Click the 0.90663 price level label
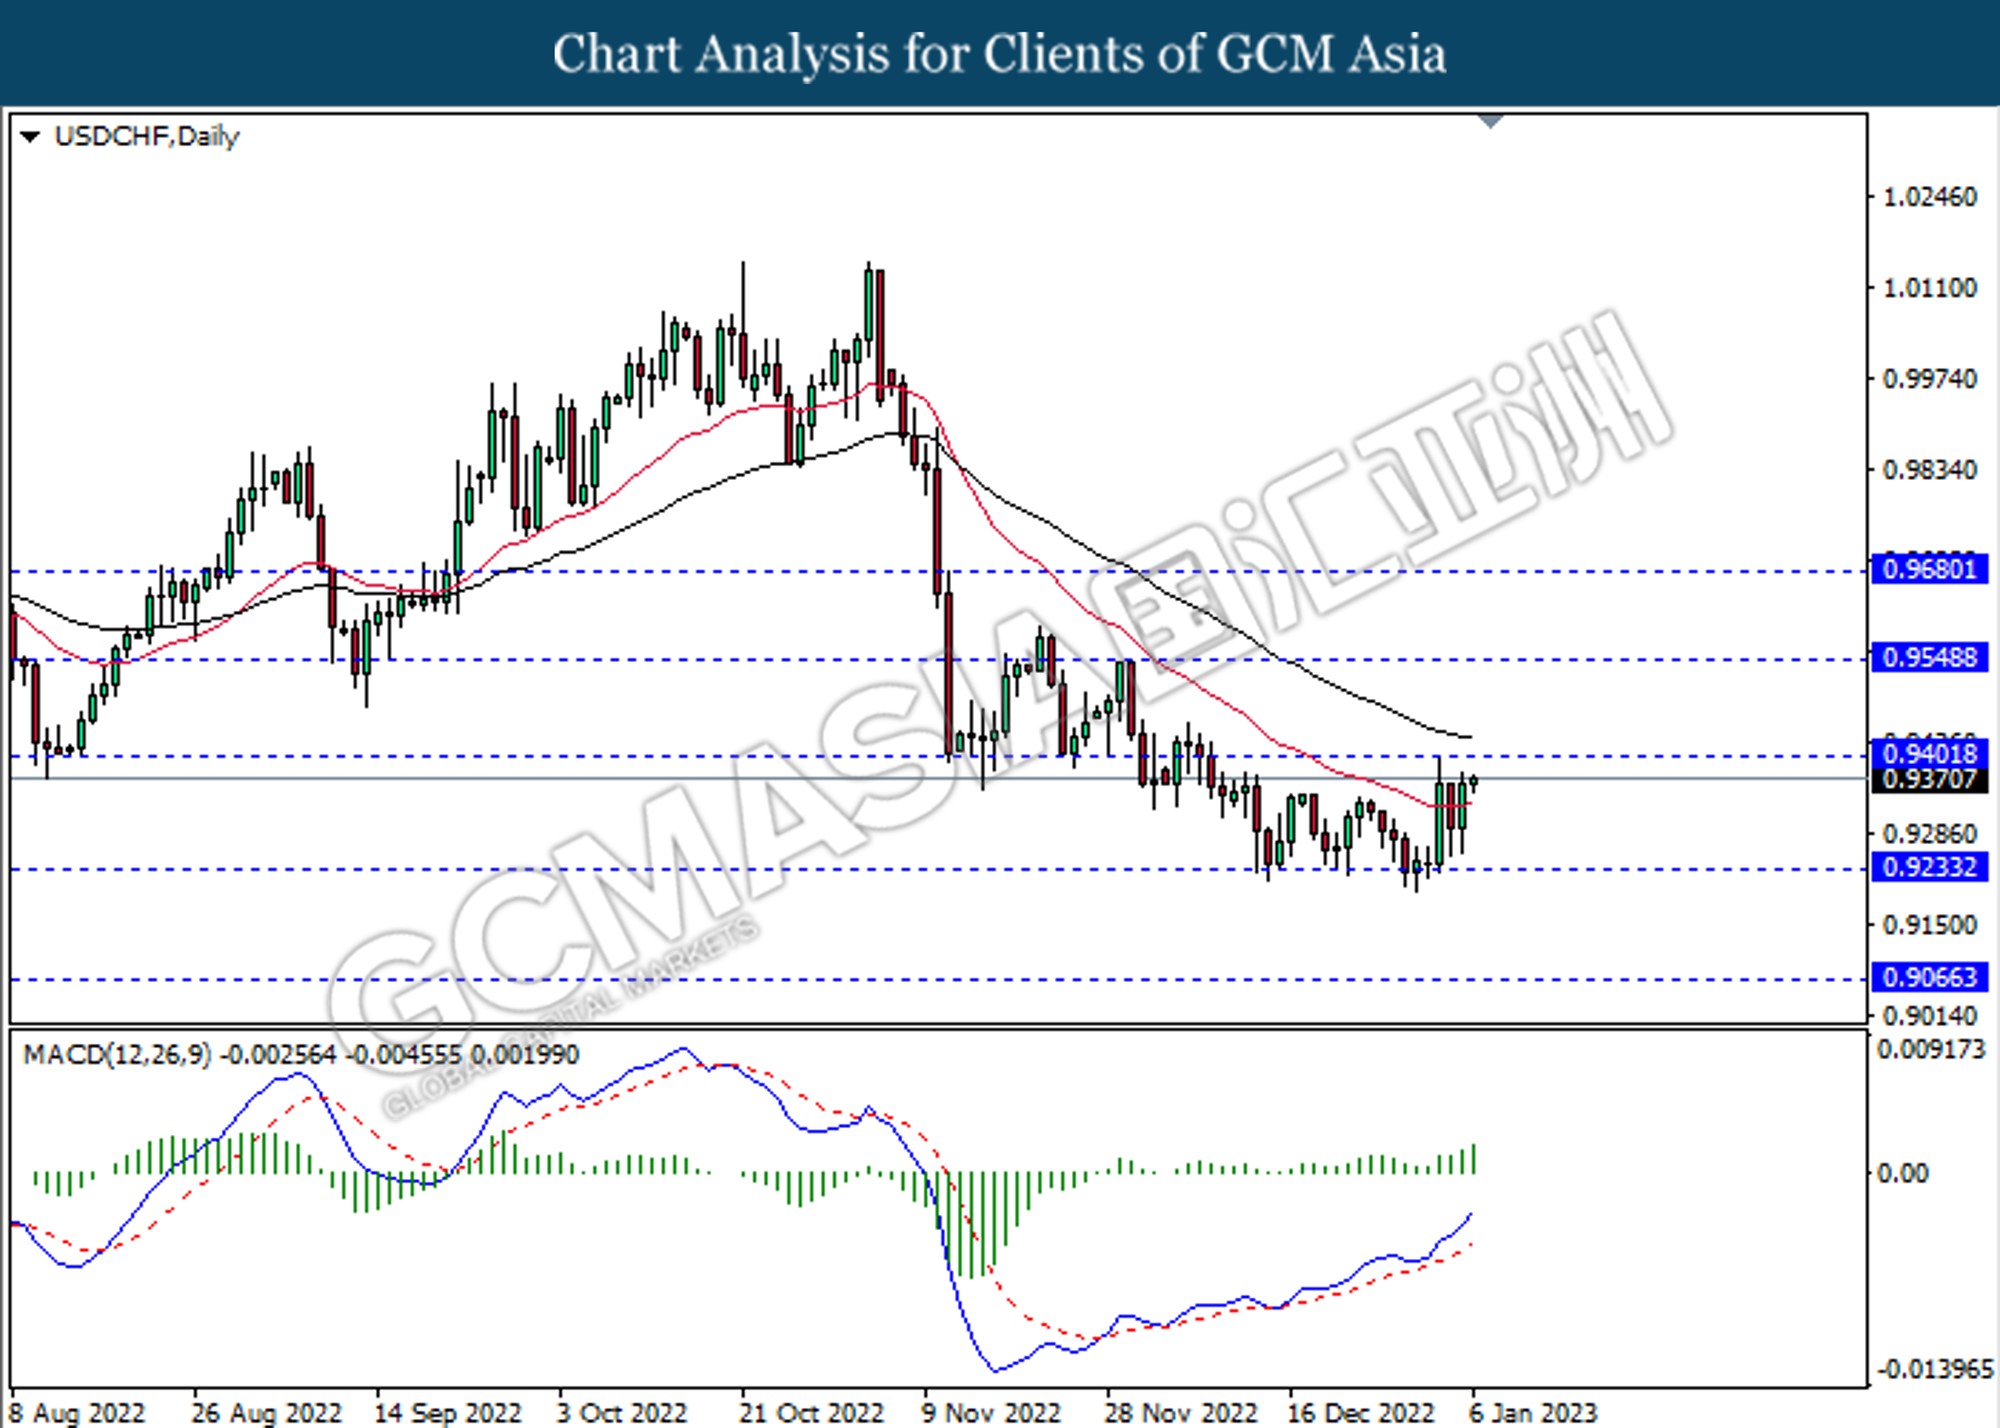Screen dimensions: 2000x1428 [x=1929, y=977]
